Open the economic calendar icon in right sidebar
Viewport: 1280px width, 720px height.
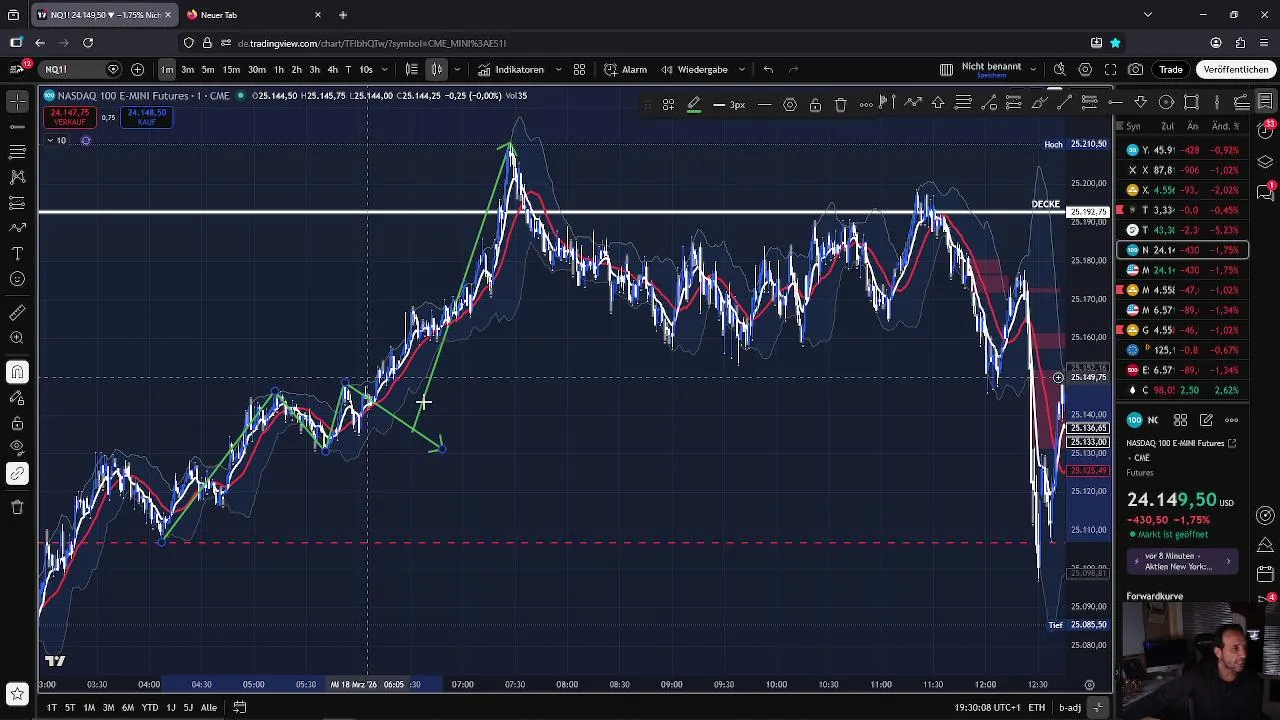point(1265,574)
